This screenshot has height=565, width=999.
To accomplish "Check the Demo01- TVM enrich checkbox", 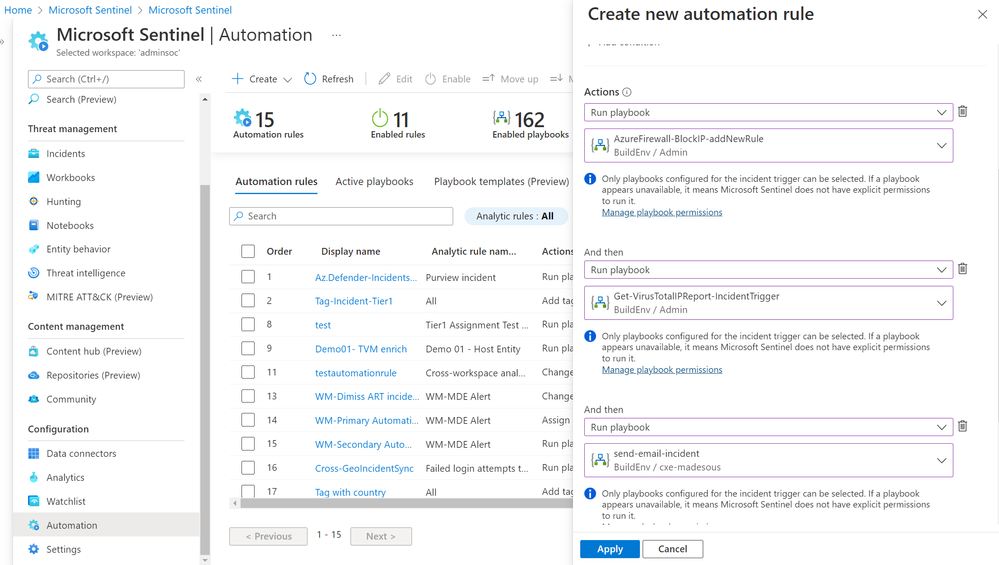I will pos(248,348).
